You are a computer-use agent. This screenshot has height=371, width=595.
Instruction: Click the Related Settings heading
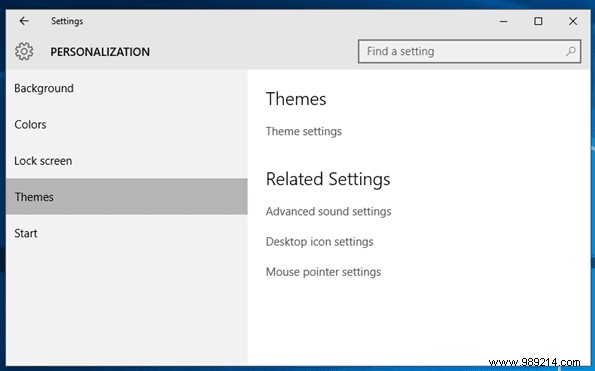pos(328,179)
